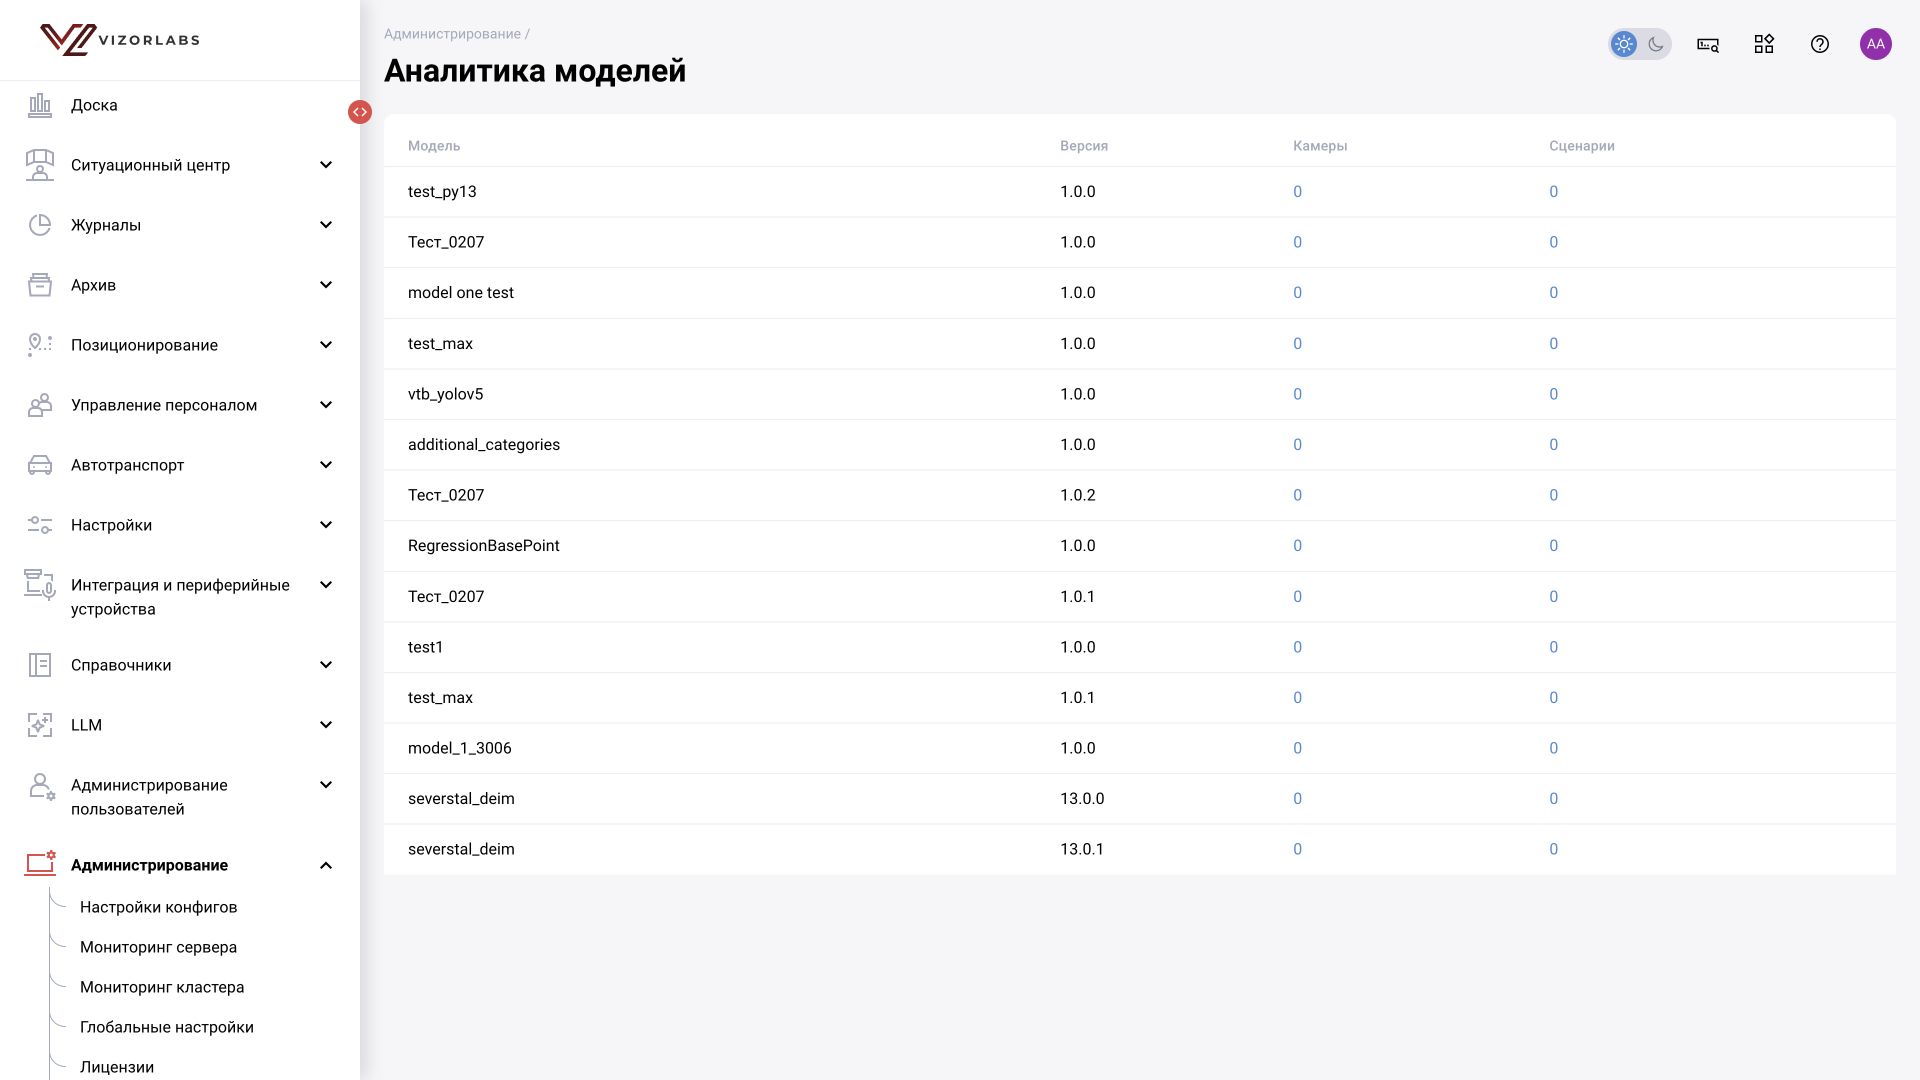Open the help question mark icon

[1820, 44]
